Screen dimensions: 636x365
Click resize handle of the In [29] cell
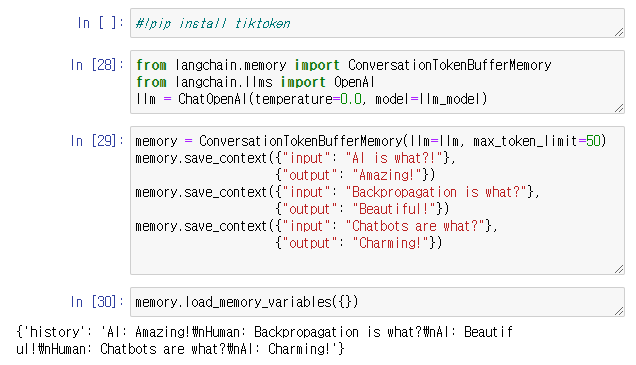tap(619, 269)
